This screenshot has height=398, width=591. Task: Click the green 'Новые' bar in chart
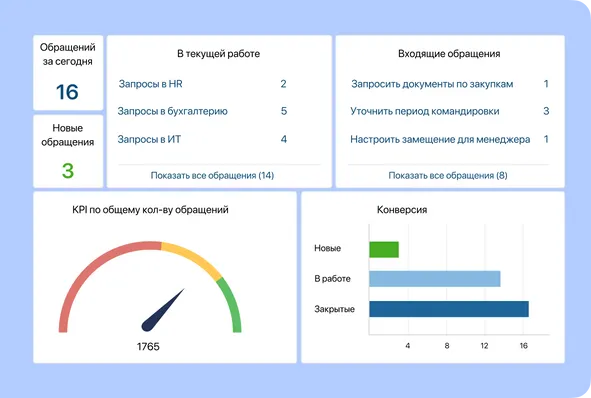click(384, 250)
